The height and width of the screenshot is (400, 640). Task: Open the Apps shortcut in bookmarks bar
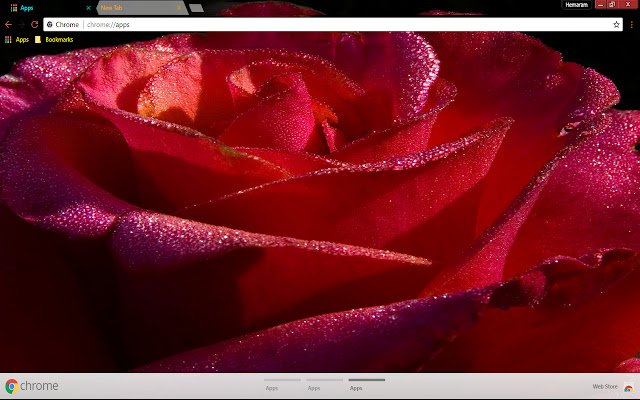17,40
